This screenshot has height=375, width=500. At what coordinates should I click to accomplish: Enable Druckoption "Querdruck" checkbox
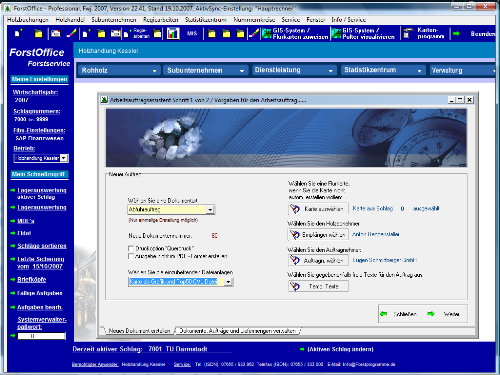[131, 248]
